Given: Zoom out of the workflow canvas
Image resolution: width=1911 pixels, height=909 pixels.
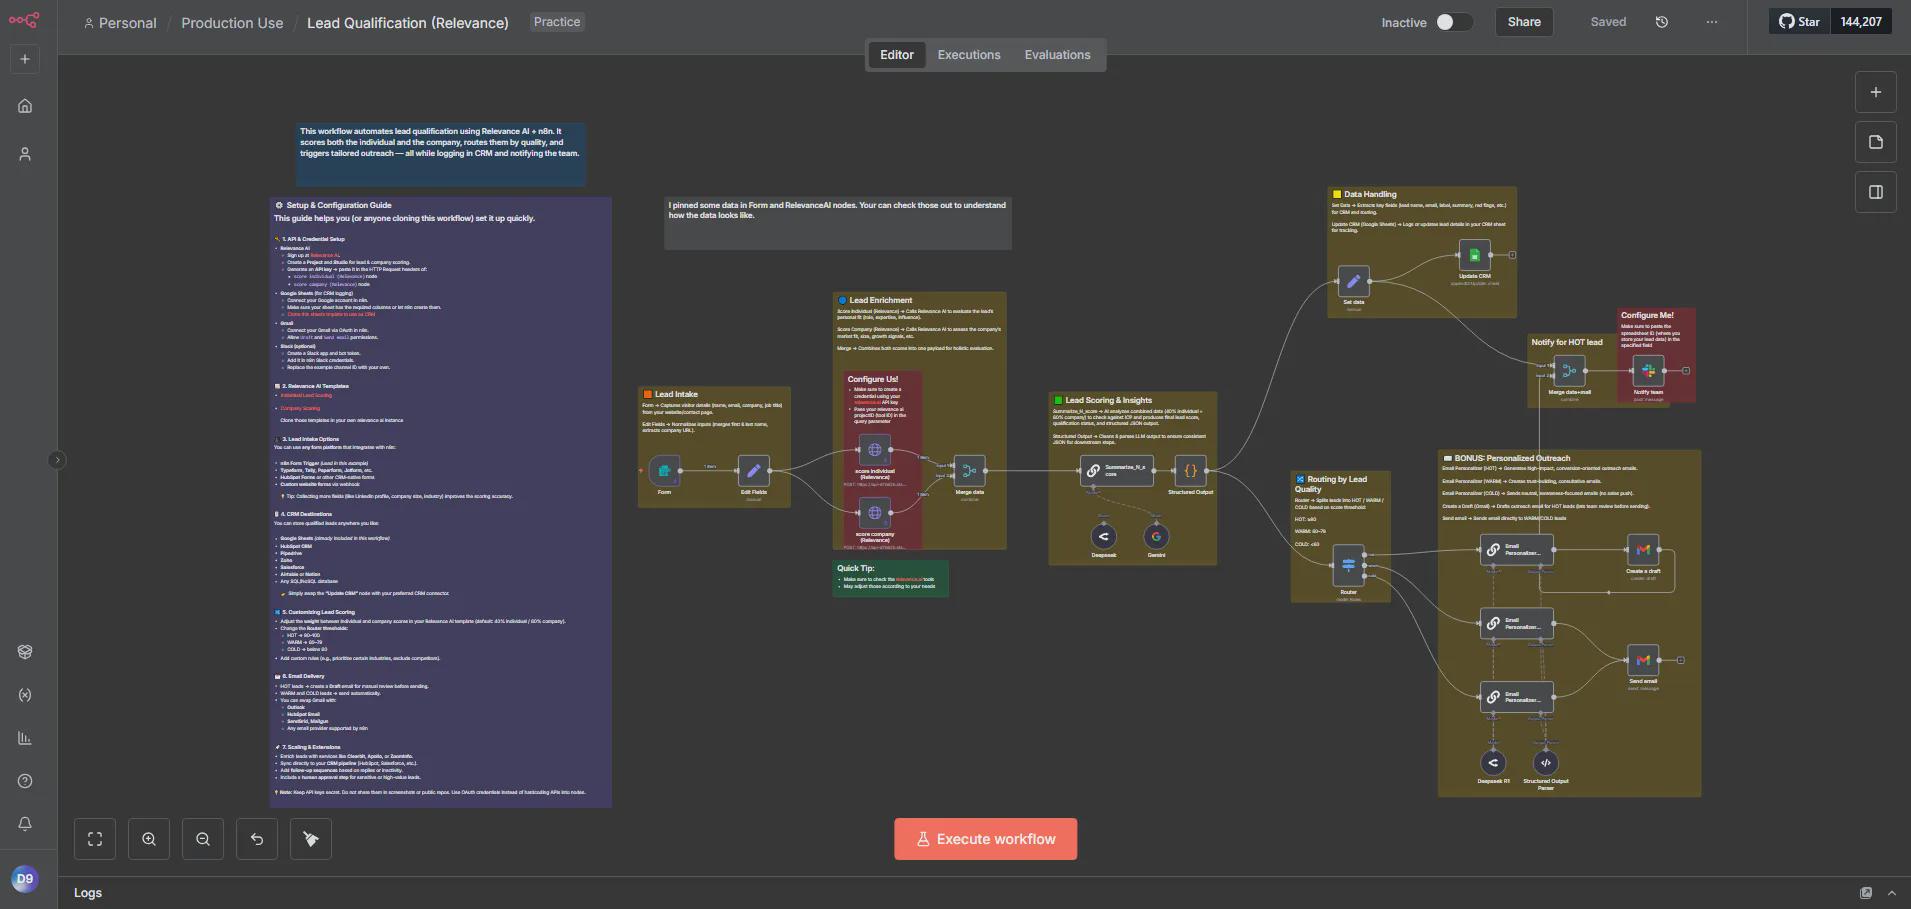Looking at the screenshot, I should [x=203, y=839].
